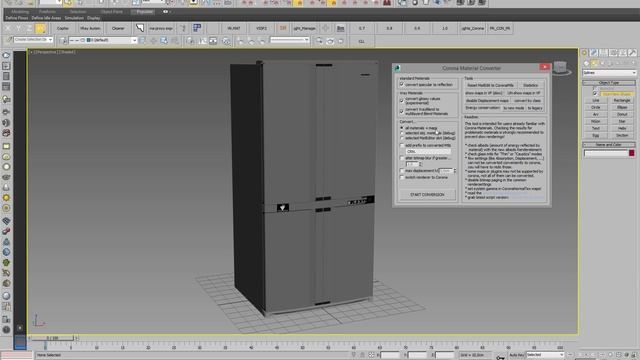Enable add prefix to converted mtls

point(402,145)
